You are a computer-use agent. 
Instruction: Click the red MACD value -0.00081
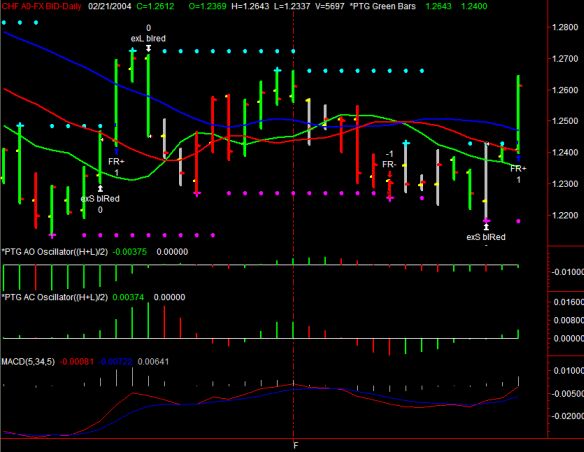click(77, 362)
